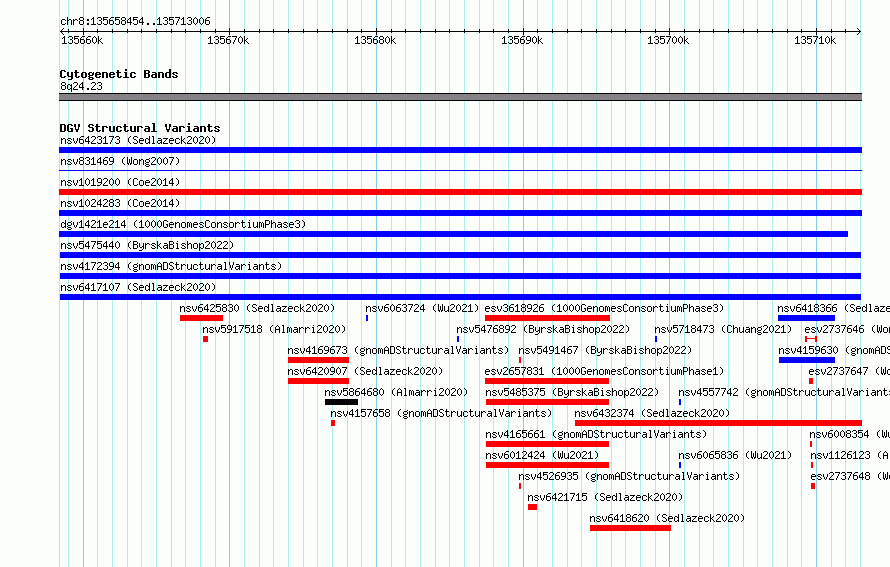Click nsv6418366 variant label
Screen dimensions: 890x567
pyautogui.click(x=834, y=308)
